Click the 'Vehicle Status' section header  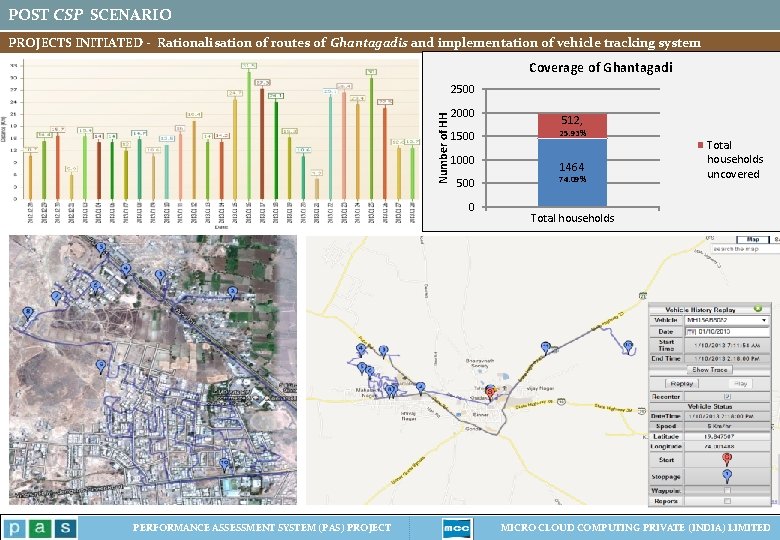pos(709,406)
